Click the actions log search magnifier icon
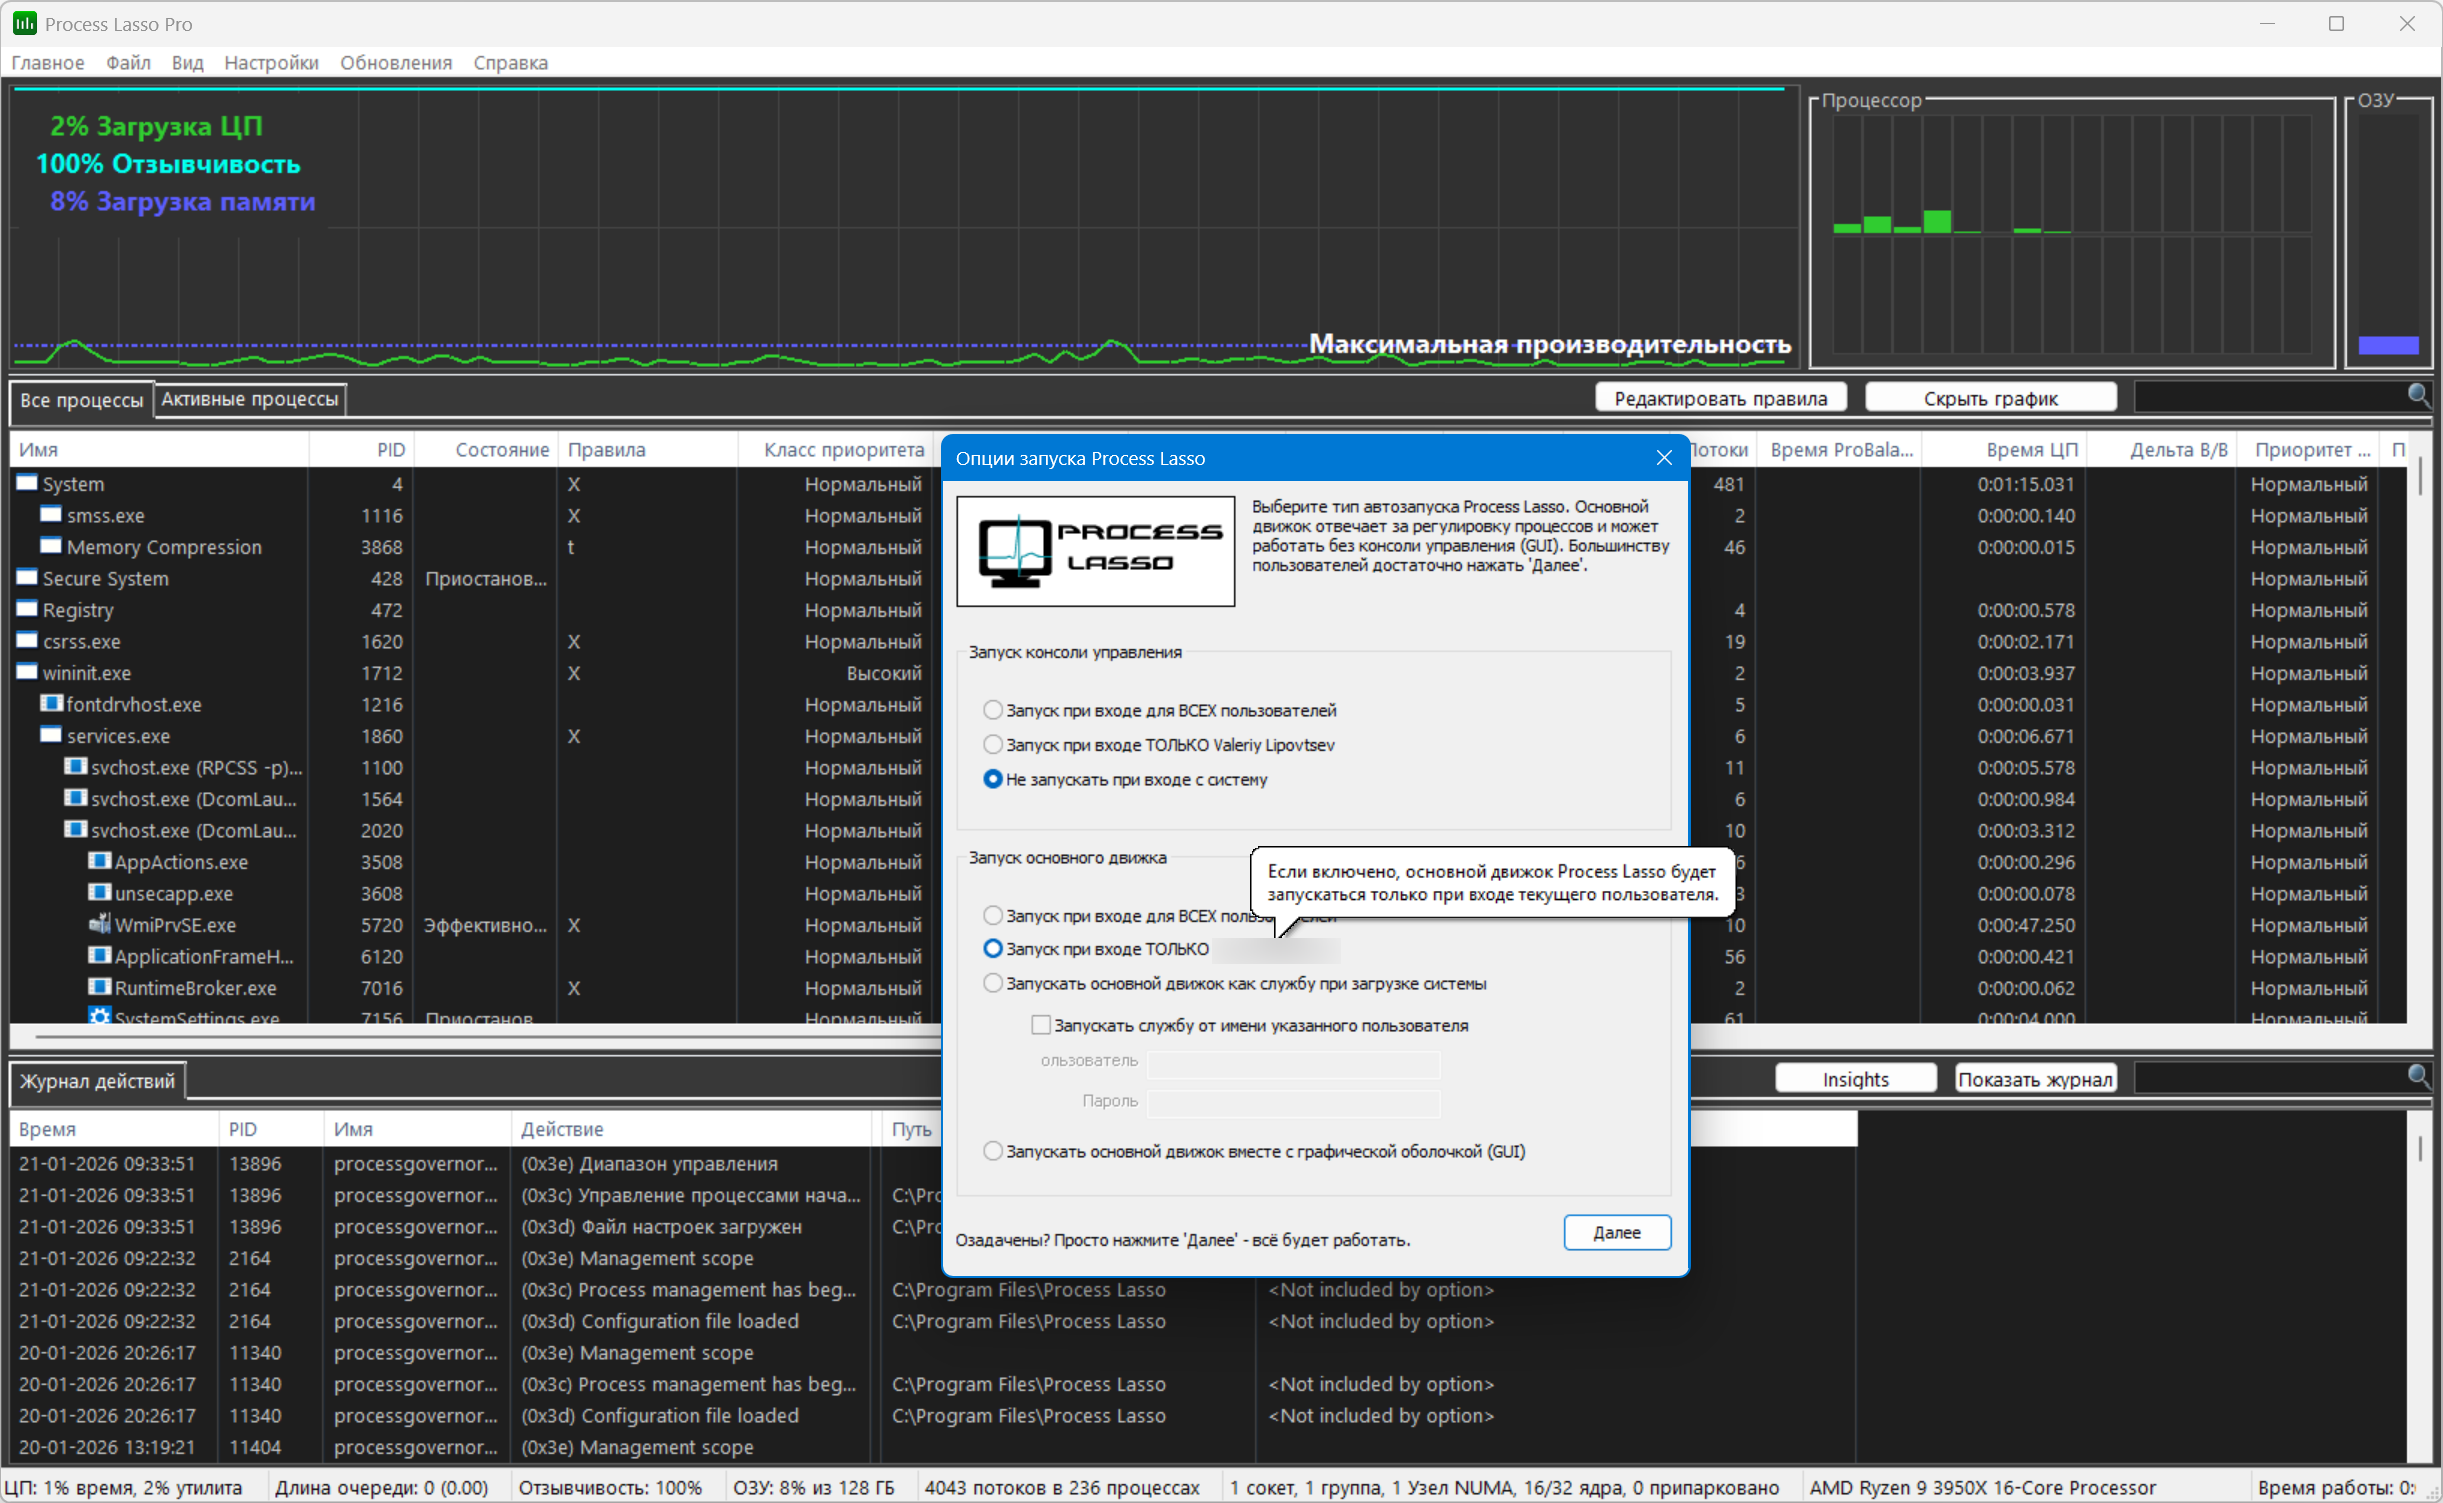 (x=2418, y=1076)
